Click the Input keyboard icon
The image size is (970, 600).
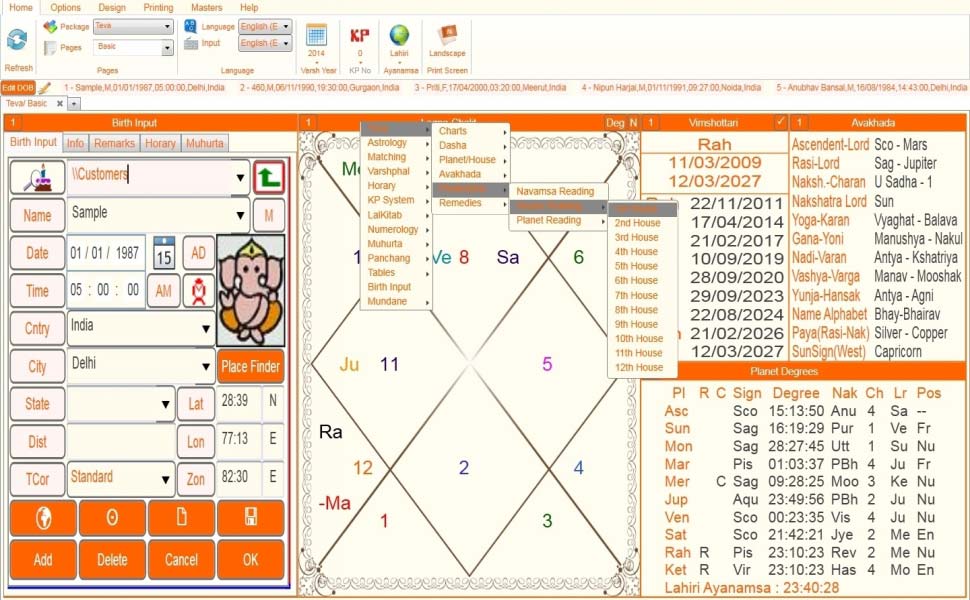191,43
